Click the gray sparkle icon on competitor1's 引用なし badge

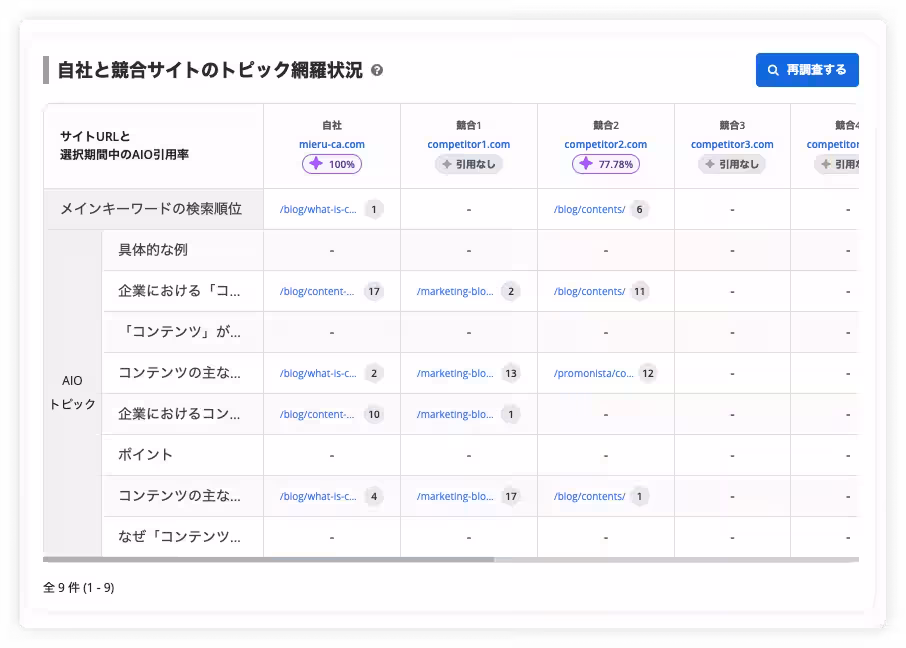tap(449, 163)
